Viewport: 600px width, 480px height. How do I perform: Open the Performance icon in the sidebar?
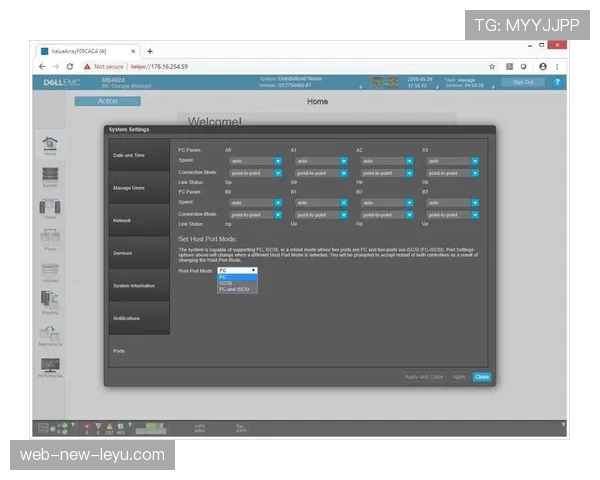(50, 367)
